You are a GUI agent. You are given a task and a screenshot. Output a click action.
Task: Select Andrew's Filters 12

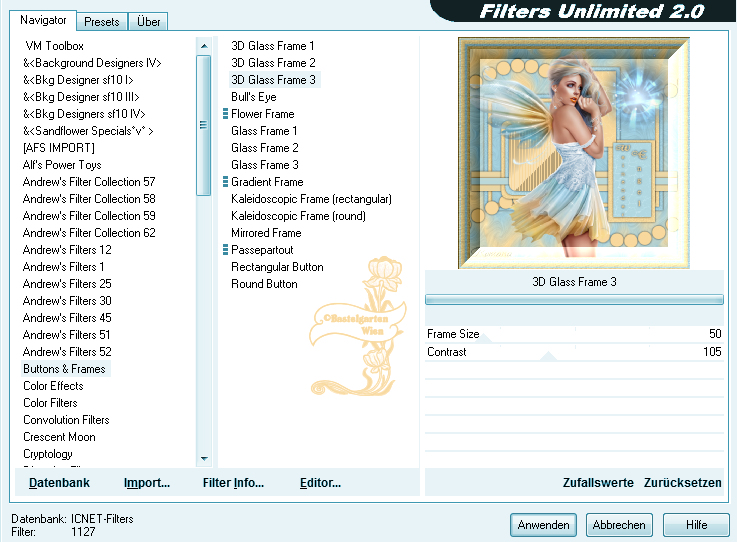(x=67, y=250)
